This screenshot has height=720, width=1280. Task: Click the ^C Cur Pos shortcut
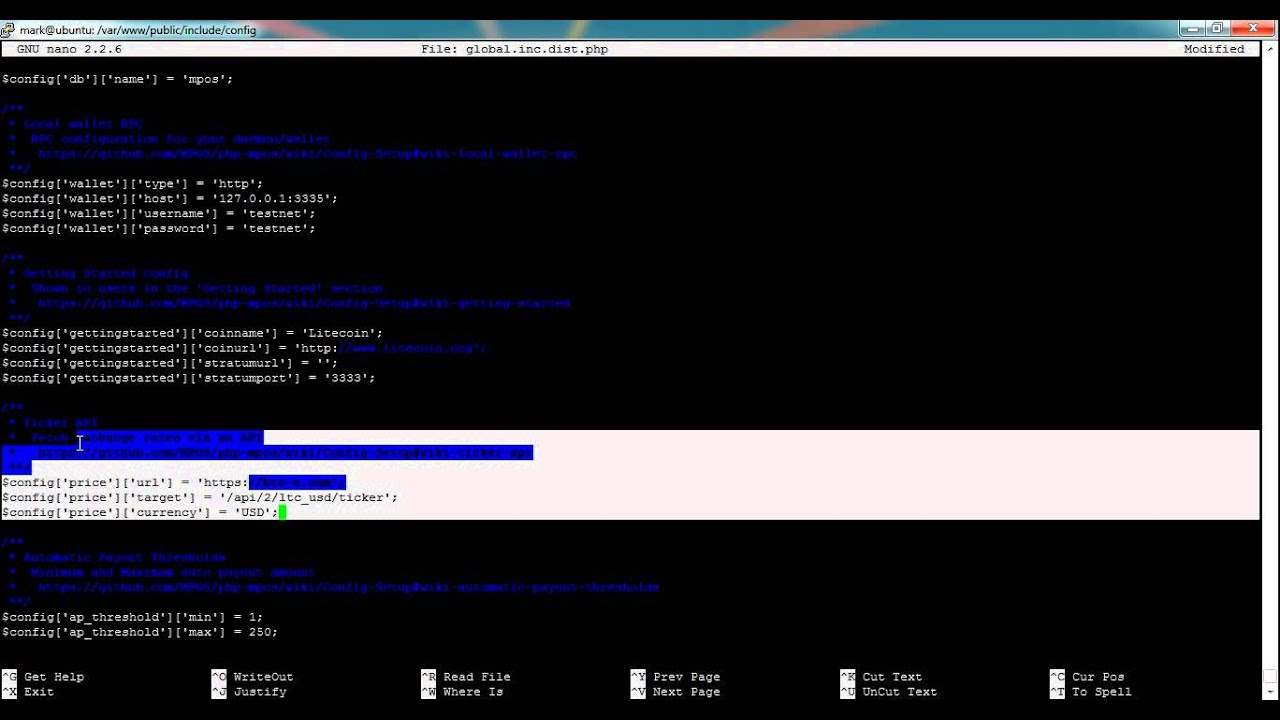tap(1088, 677)
